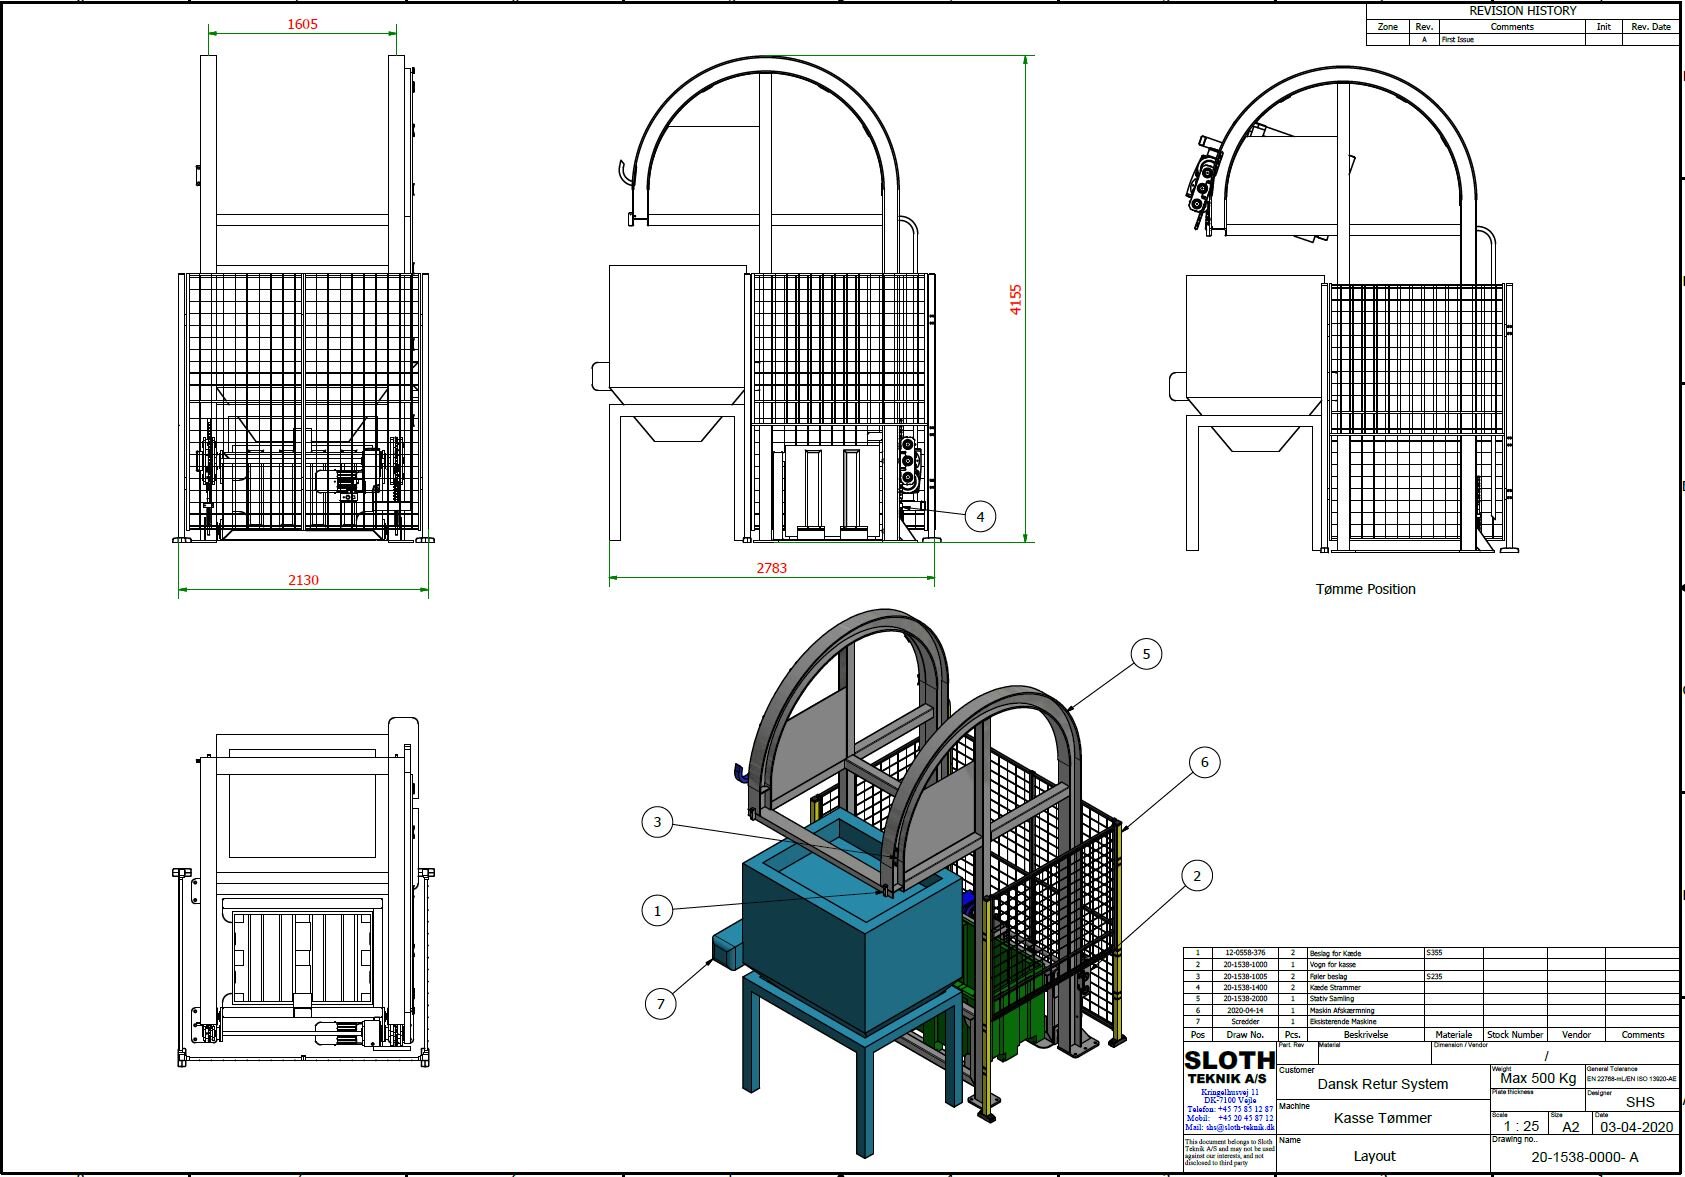Click balloon 1 on the isometric view
1685x1177 pixels.
(x=657, y=910)
